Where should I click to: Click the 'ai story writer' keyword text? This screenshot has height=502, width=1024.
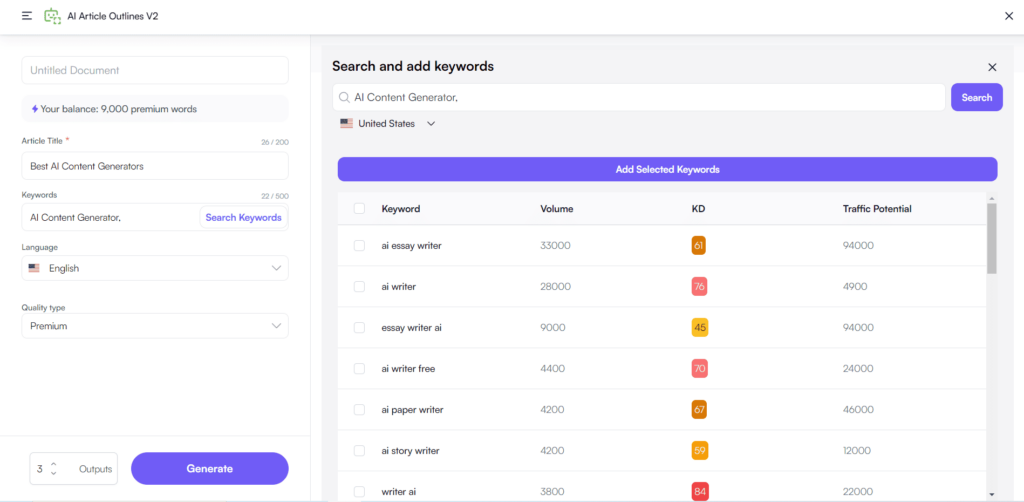click(x=411, y=450)
